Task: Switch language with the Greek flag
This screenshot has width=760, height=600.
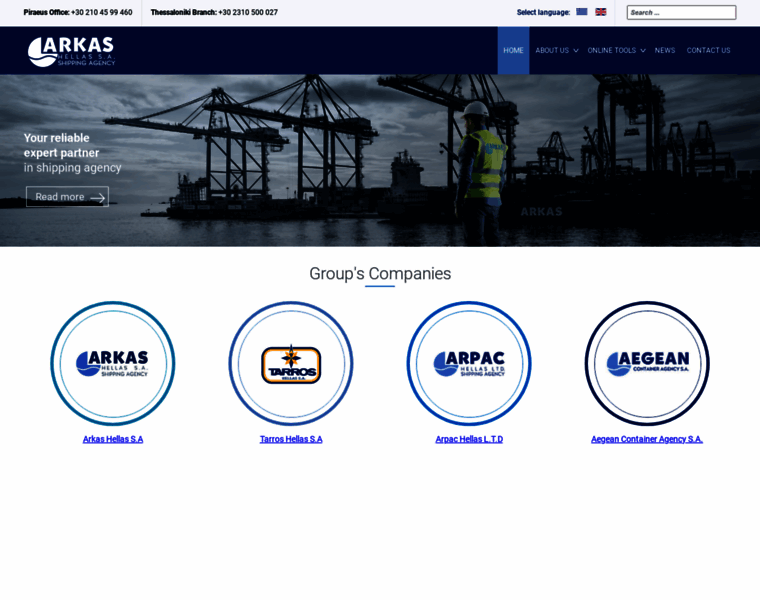Action: pos(582,12)
